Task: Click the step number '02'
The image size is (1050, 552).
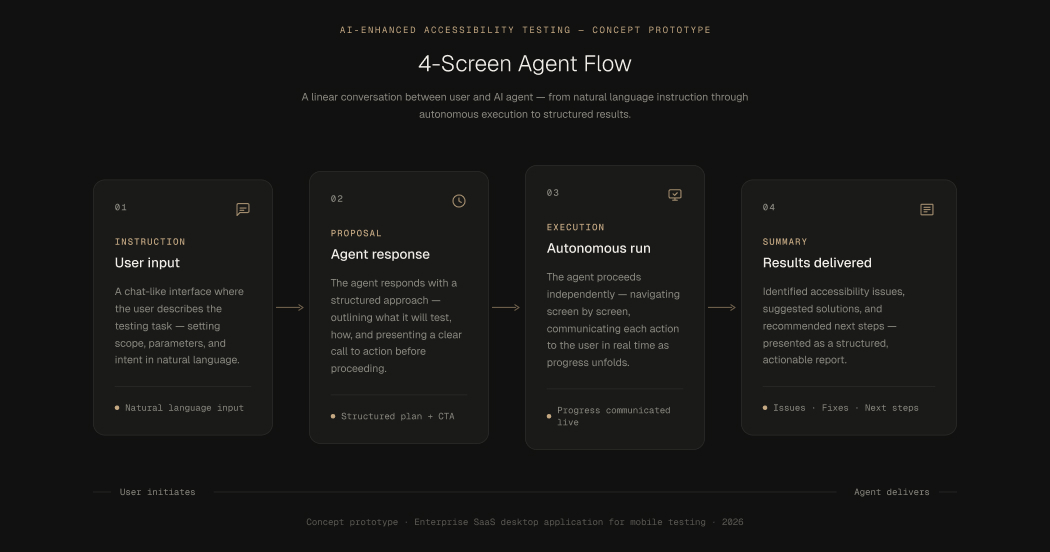Action: pyautogui.click(x=337, y=198)
